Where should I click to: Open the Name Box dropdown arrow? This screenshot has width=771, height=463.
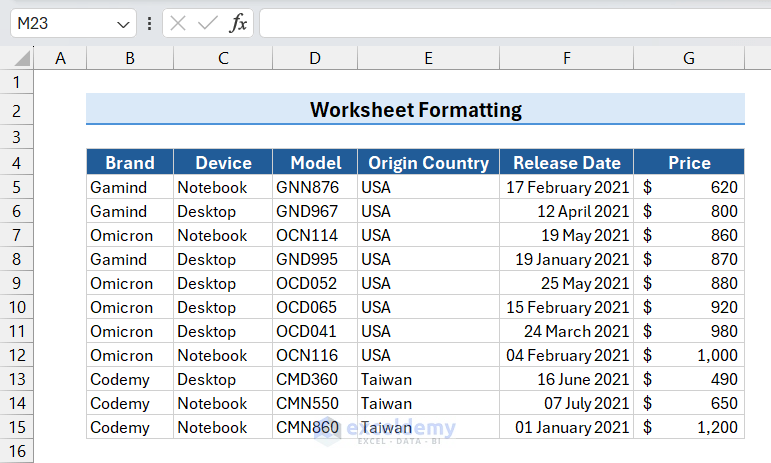(123, 24)
